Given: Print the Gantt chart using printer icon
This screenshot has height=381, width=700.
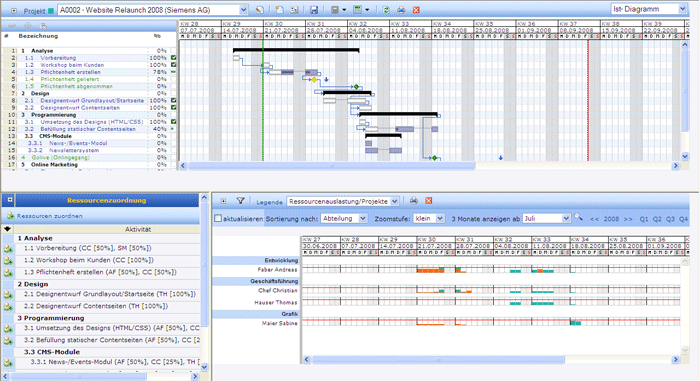Looking at the screenshot, I should (401, 10).
